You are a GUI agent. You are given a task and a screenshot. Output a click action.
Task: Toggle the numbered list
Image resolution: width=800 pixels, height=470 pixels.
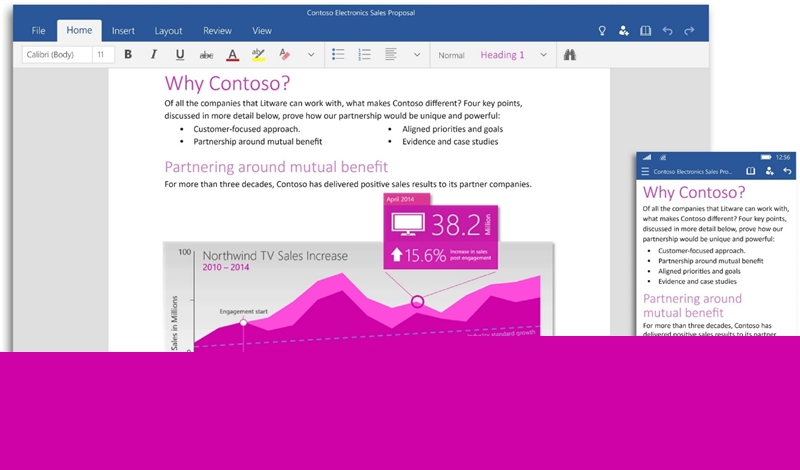tap(364, 55)
